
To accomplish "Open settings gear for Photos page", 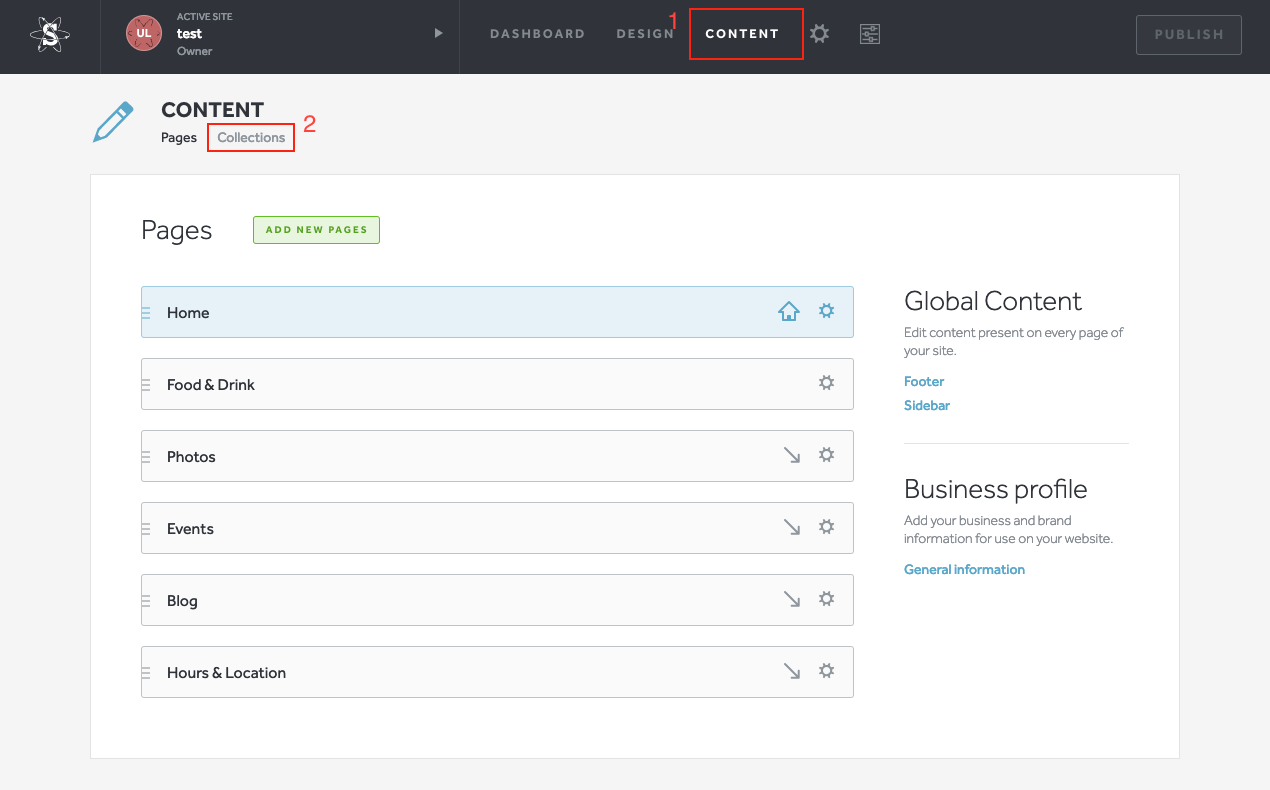I will tap(826, 455).
